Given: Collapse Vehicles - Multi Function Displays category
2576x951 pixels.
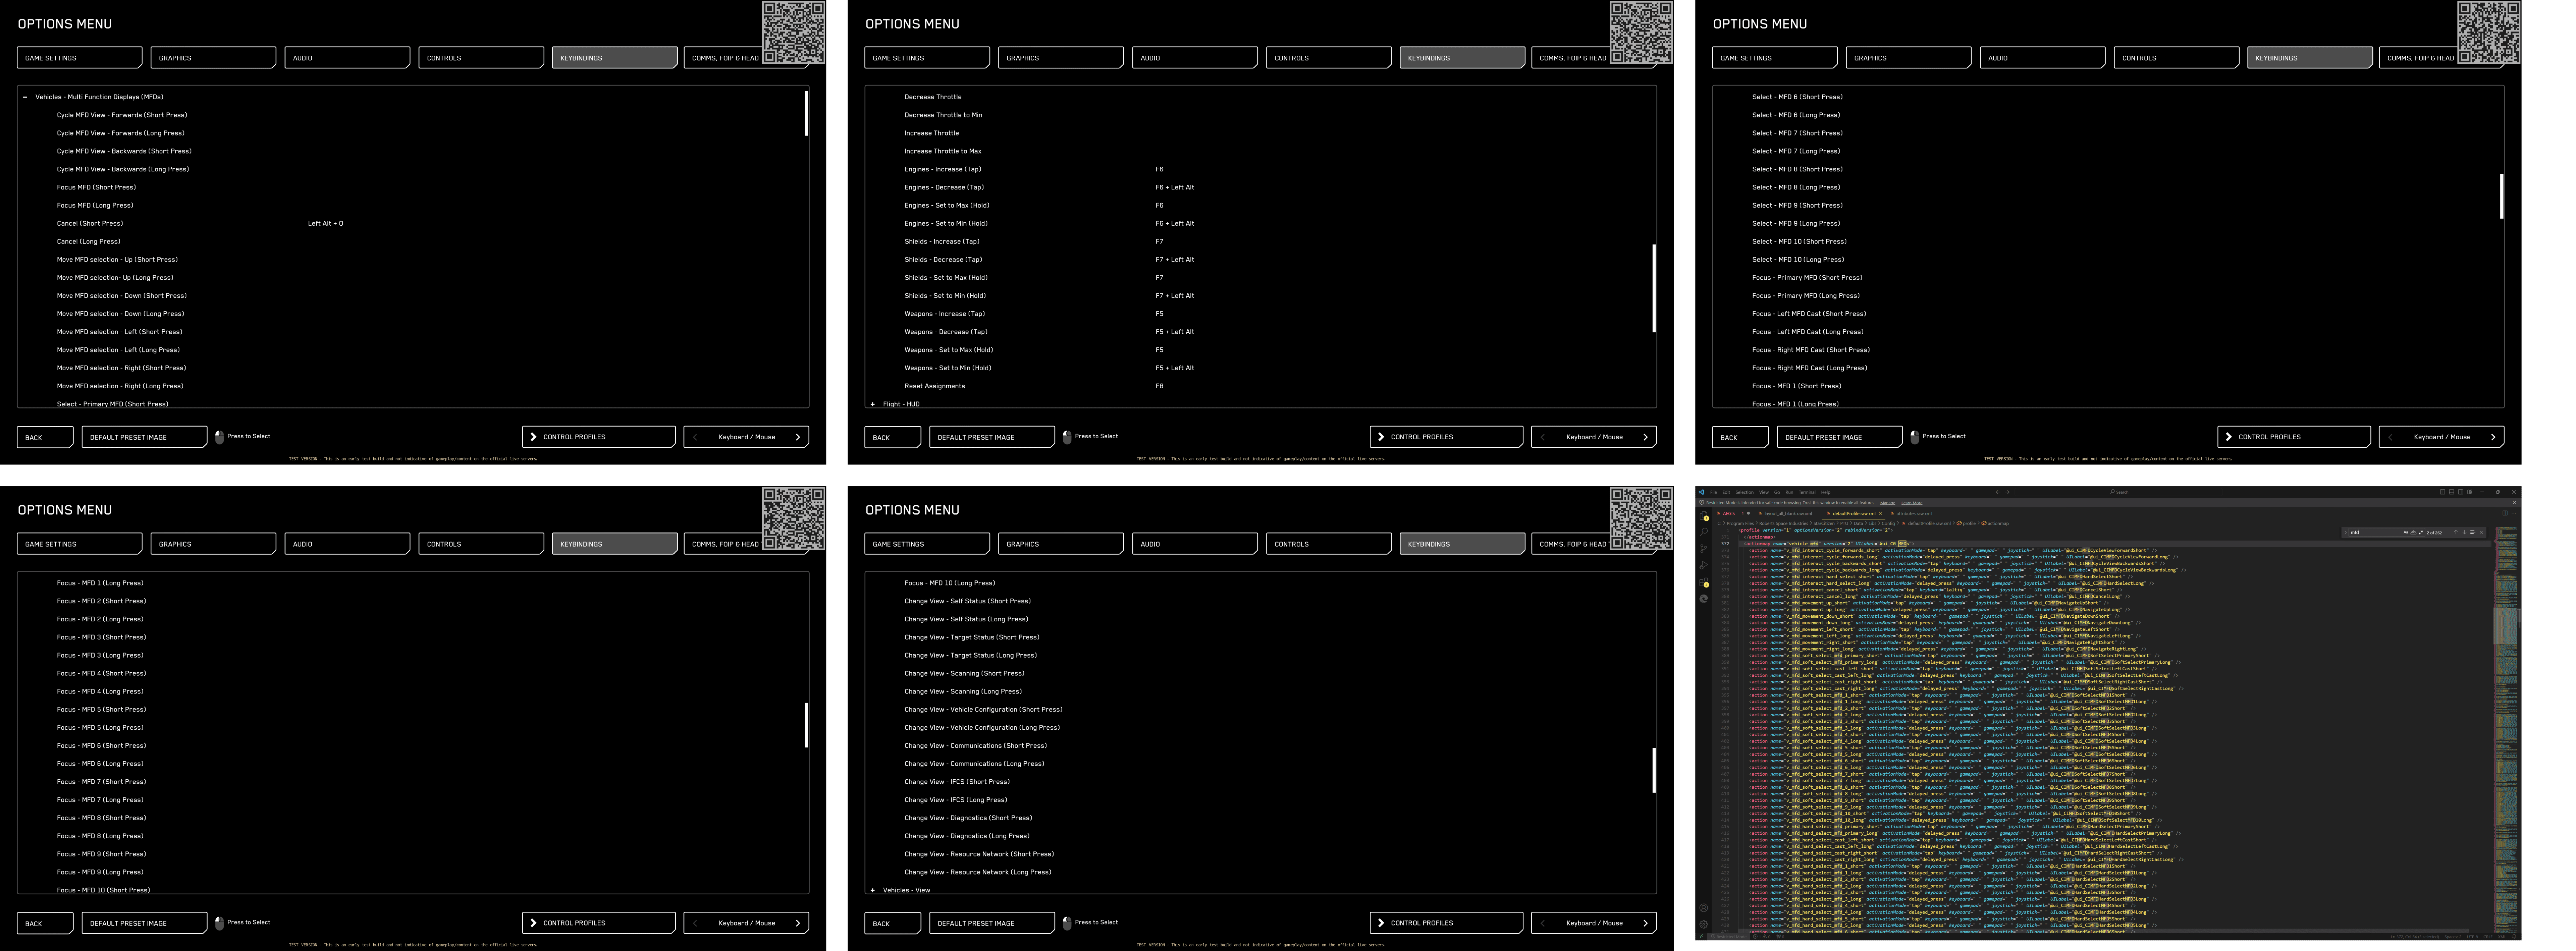Looking at the screenshot, I should tap(25, 97).
